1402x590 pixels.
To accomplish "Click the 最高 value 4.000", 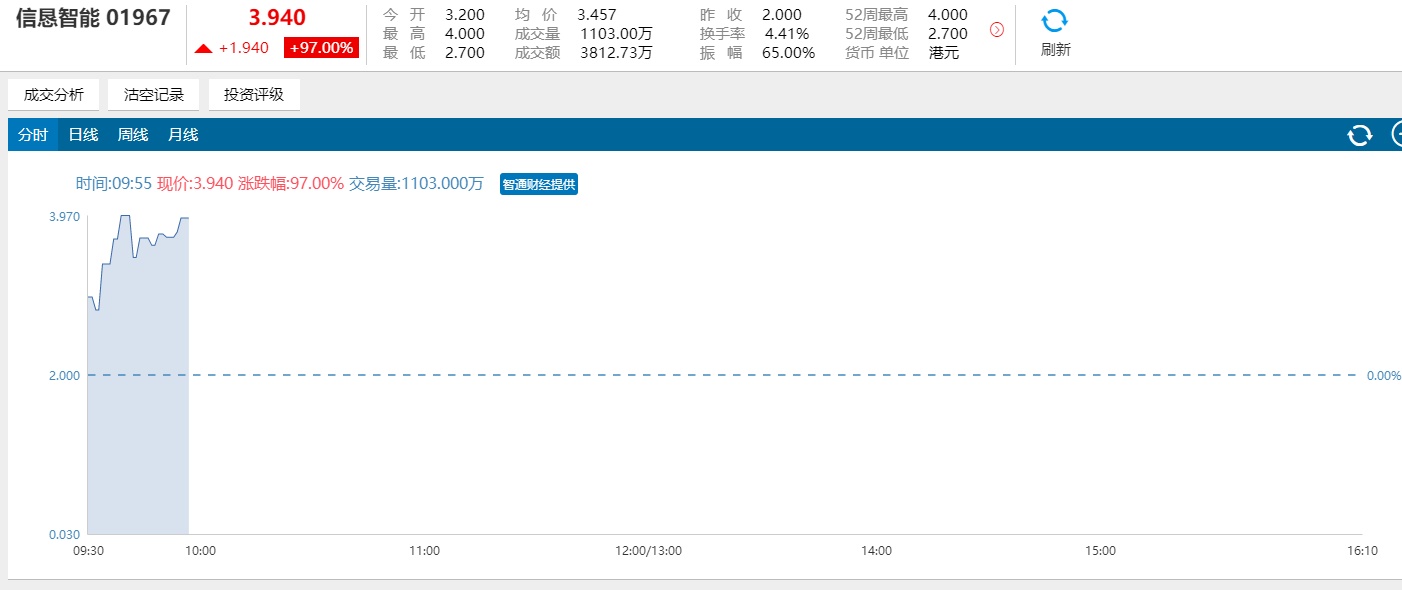I will pyautogui.click(x=465, y=34).
